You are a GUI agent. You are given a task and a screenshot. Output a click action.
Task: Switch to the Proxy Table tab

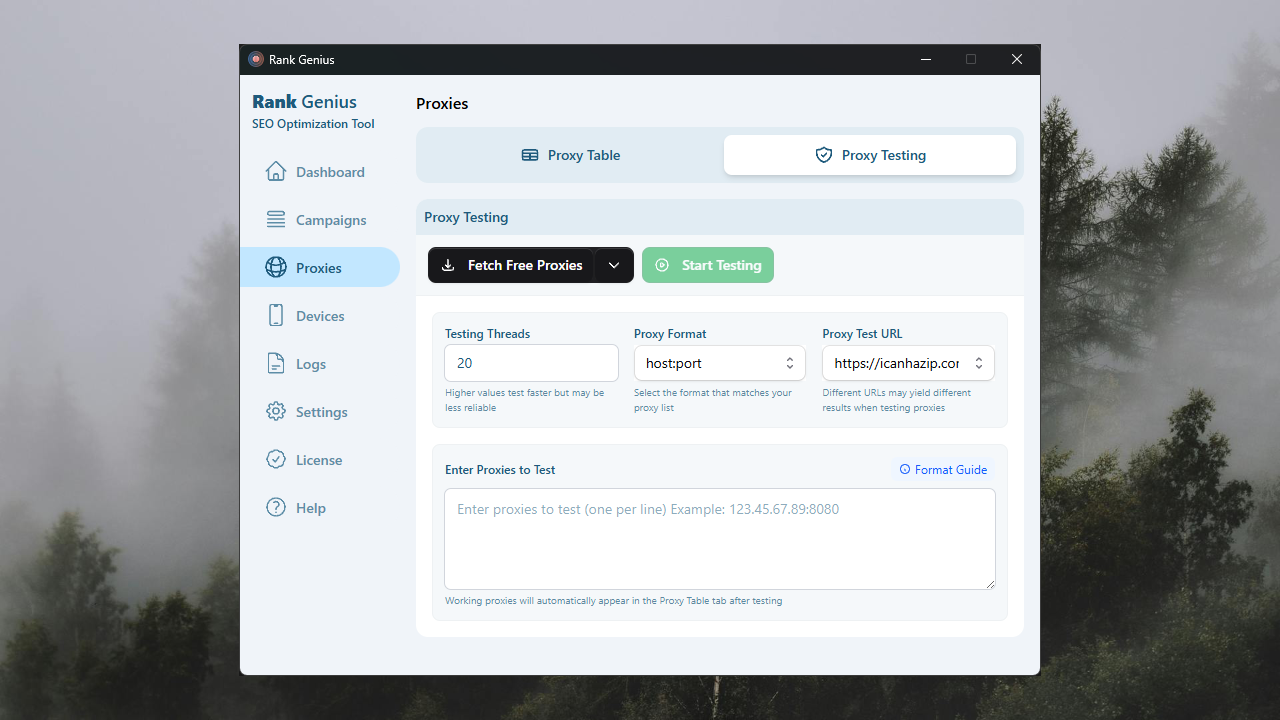tap(570, 155)
